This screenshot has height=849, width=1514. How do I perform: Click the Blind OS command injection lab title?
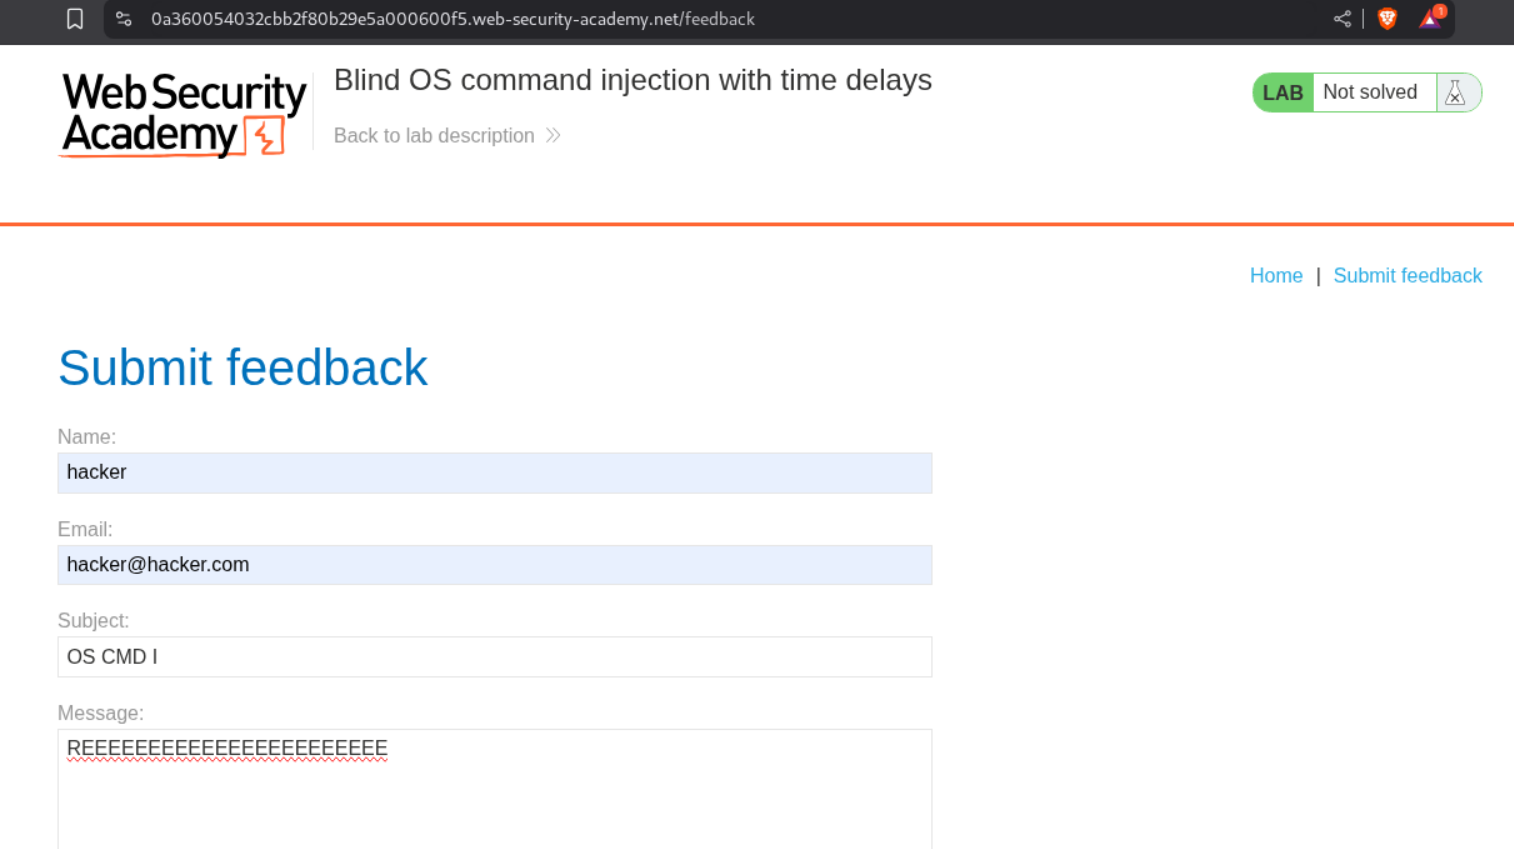coord(632,80)
